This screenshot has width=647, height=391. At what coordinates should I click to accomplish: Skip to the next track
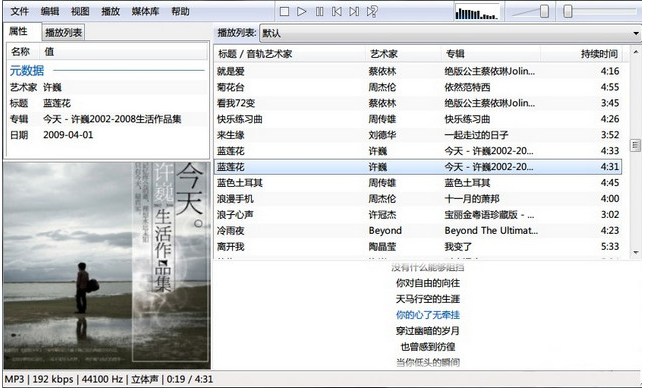pyautogui.click(x=354, y=12)
